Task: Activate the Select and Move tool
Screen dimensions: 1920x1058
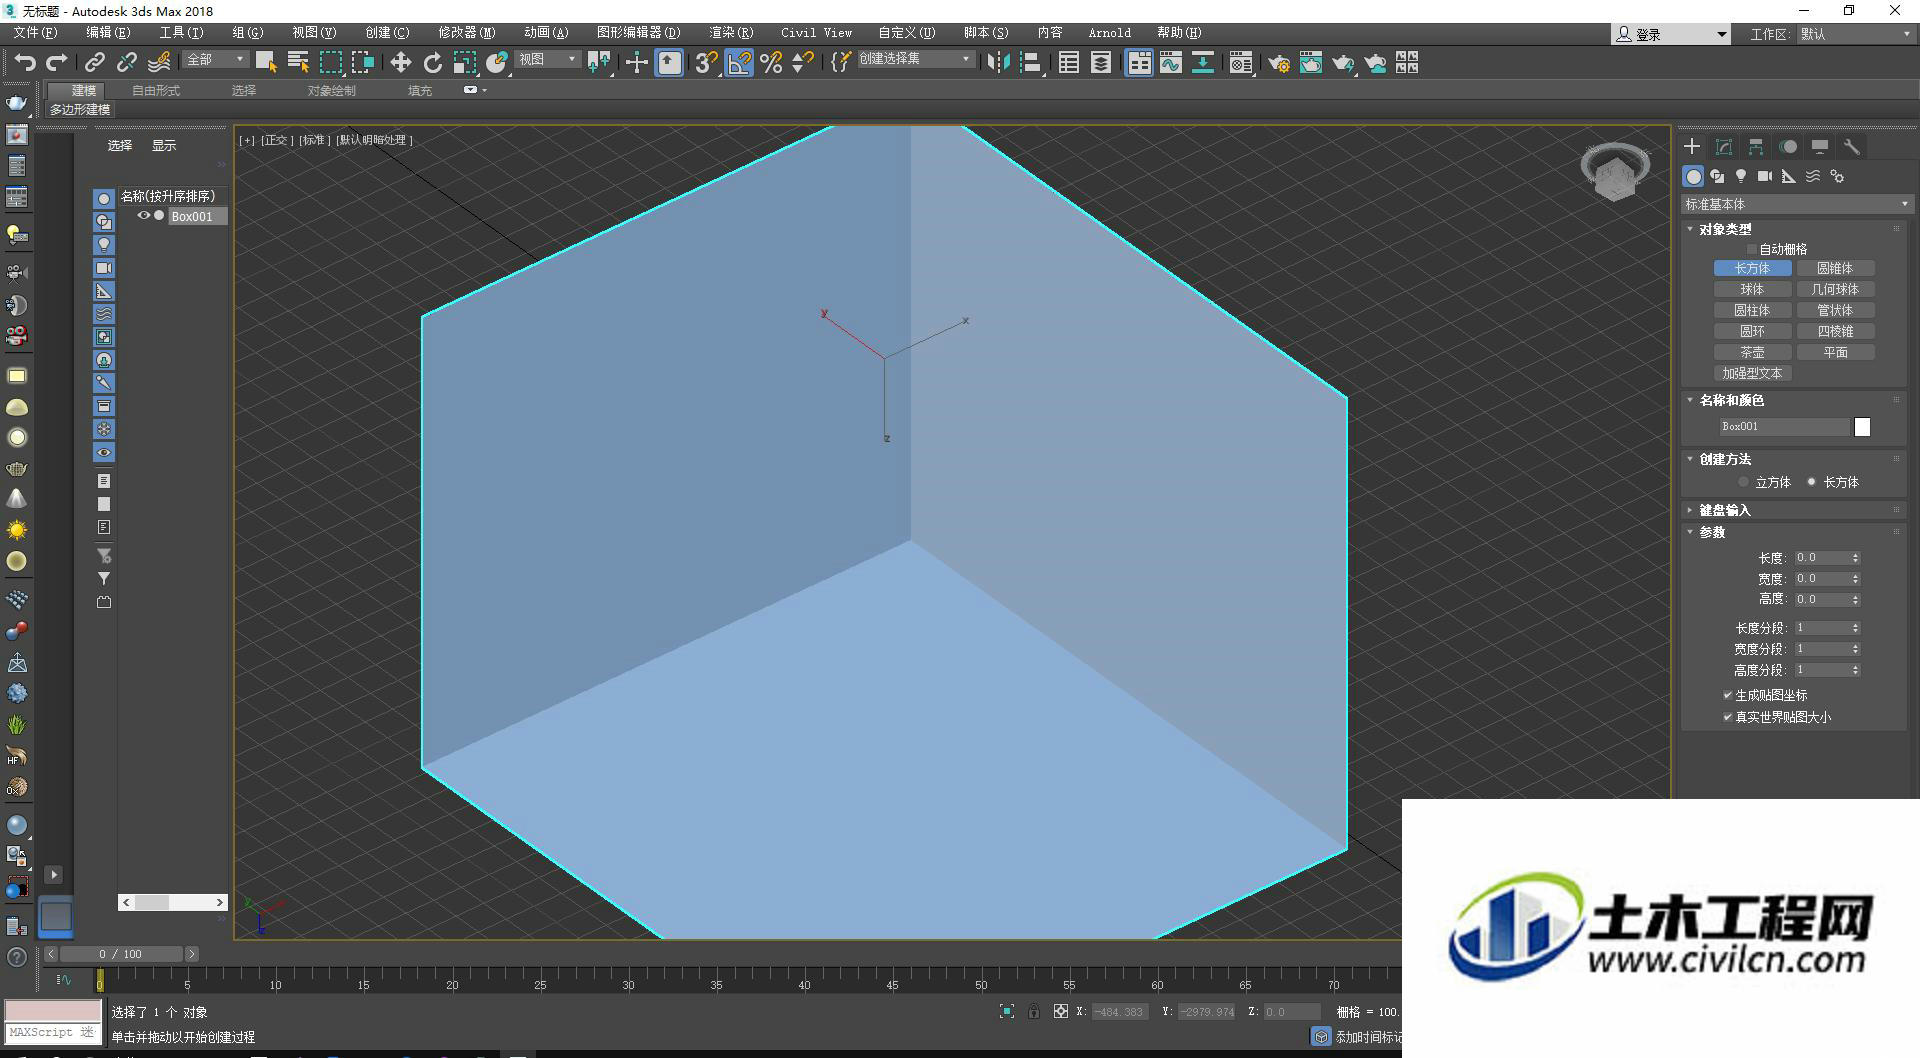Action: pos(400,62)
